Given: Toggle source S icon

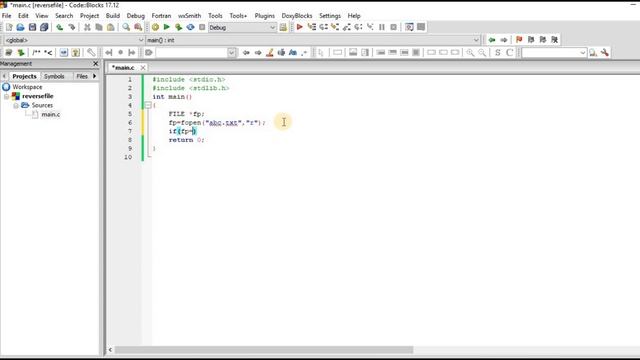Looking at the screenshot, I should point(498,52).
